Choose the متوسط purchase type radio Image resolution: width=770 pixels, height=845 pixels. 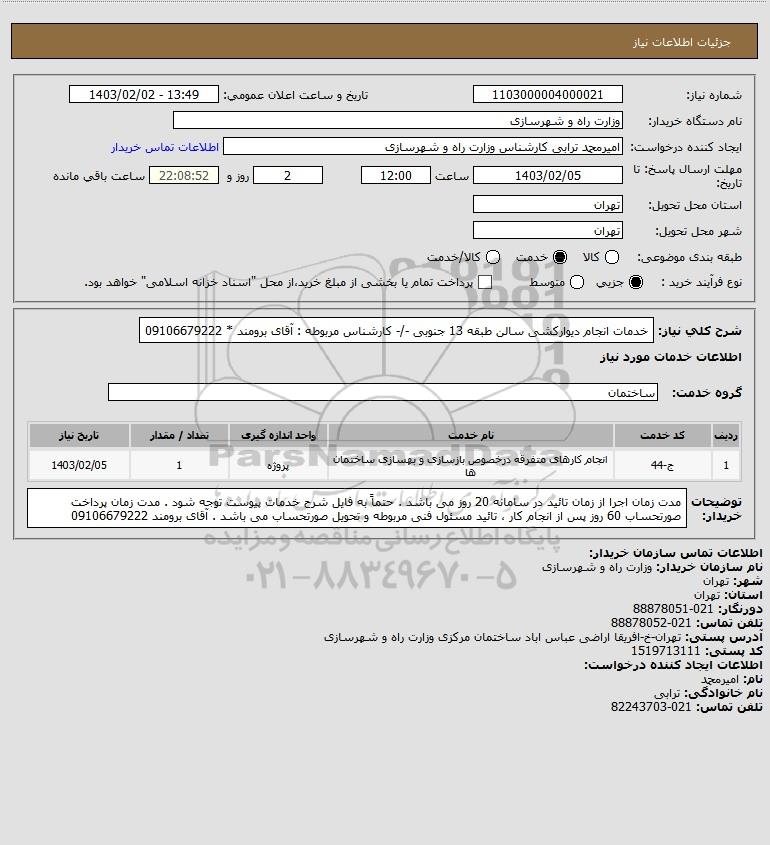pos(577,282)
